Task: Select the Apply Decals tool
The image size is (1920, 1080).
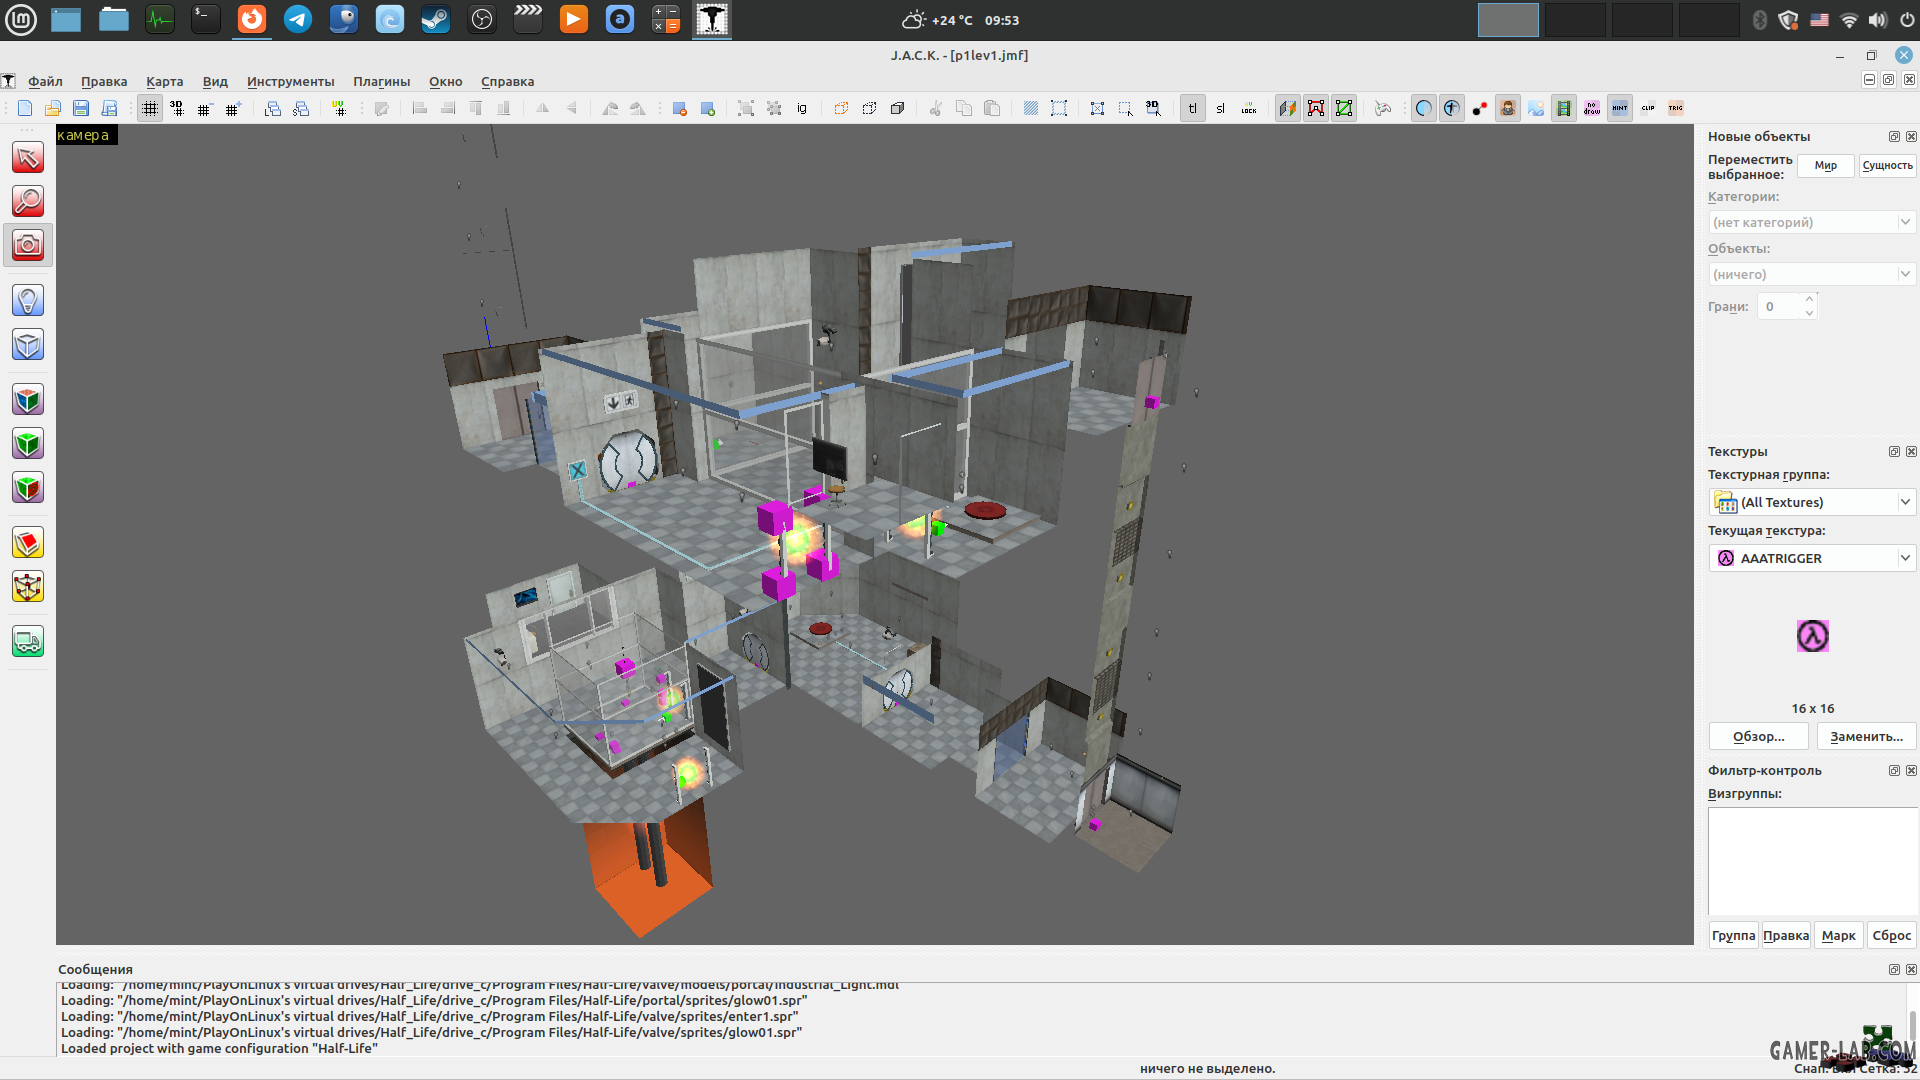Action: [28, 487]
